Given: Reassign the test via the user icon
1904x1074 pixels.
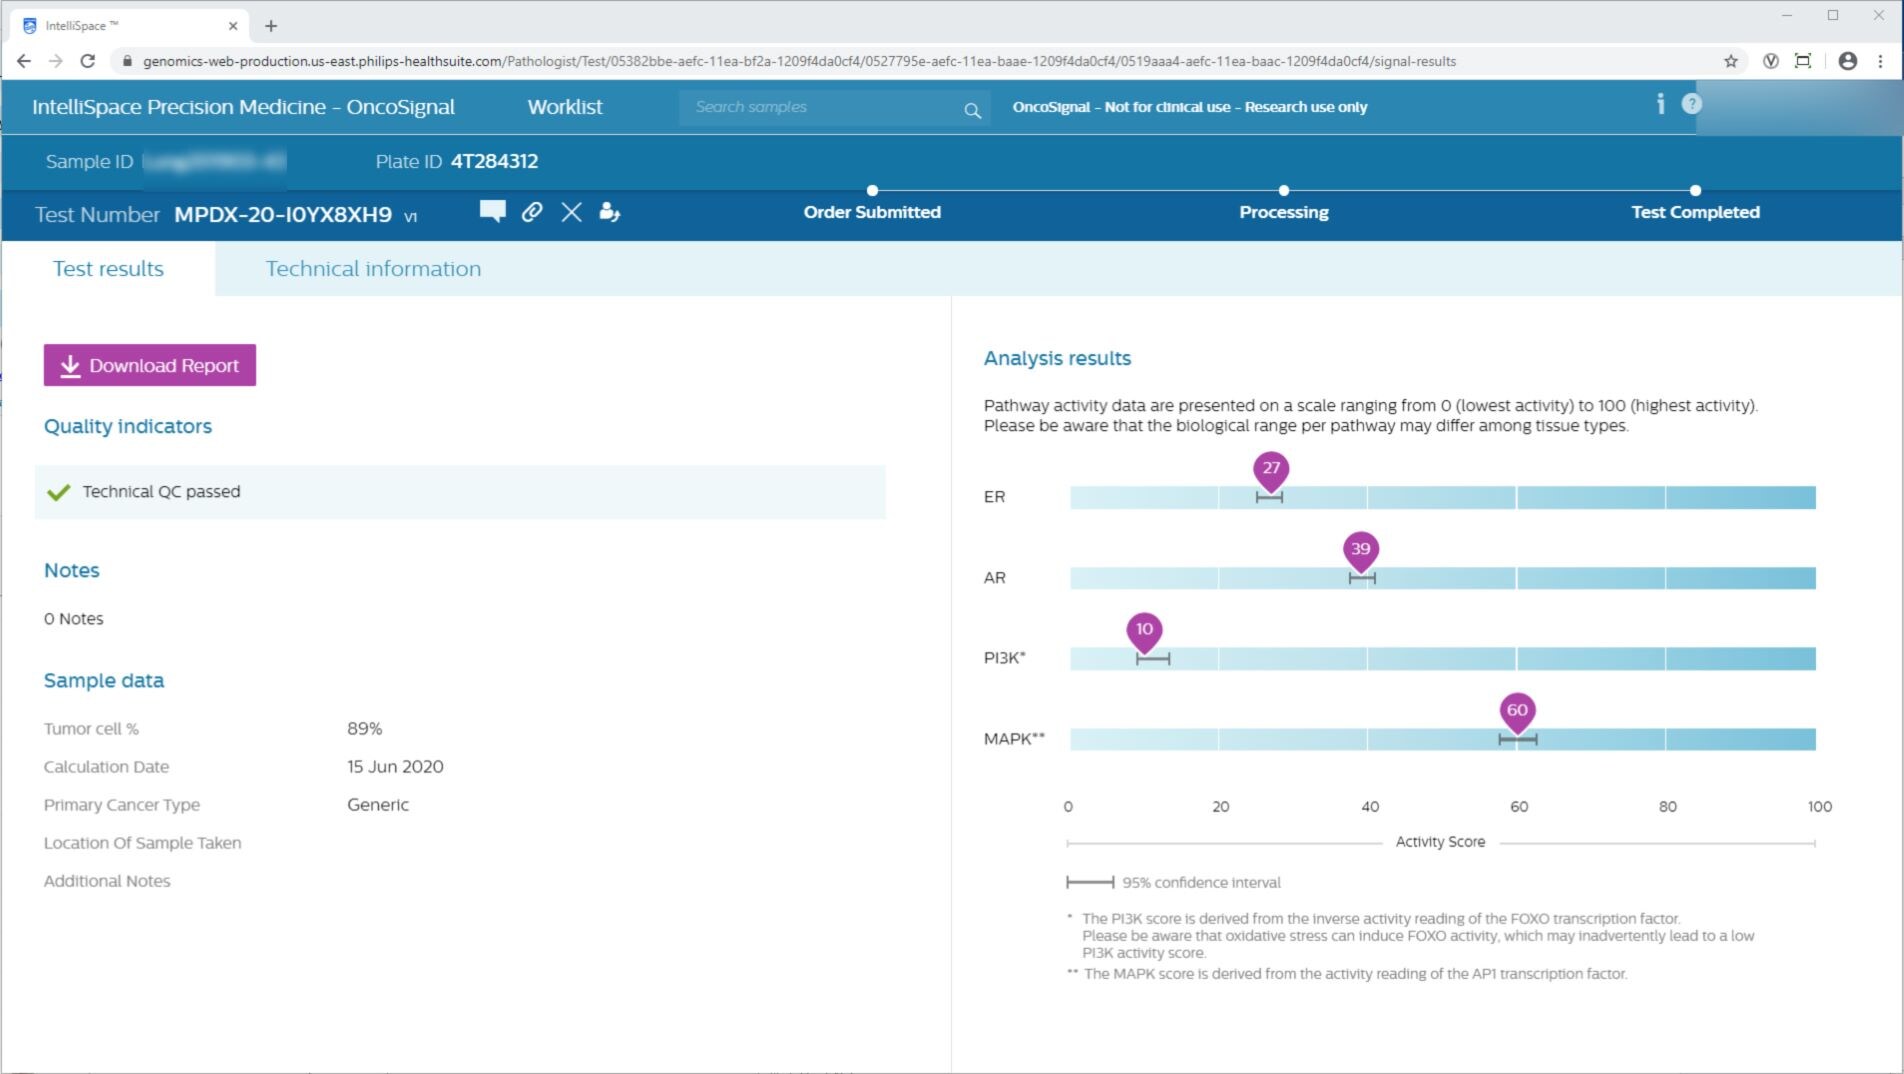Looking at the screenshot, I should [x=610, y=214].
